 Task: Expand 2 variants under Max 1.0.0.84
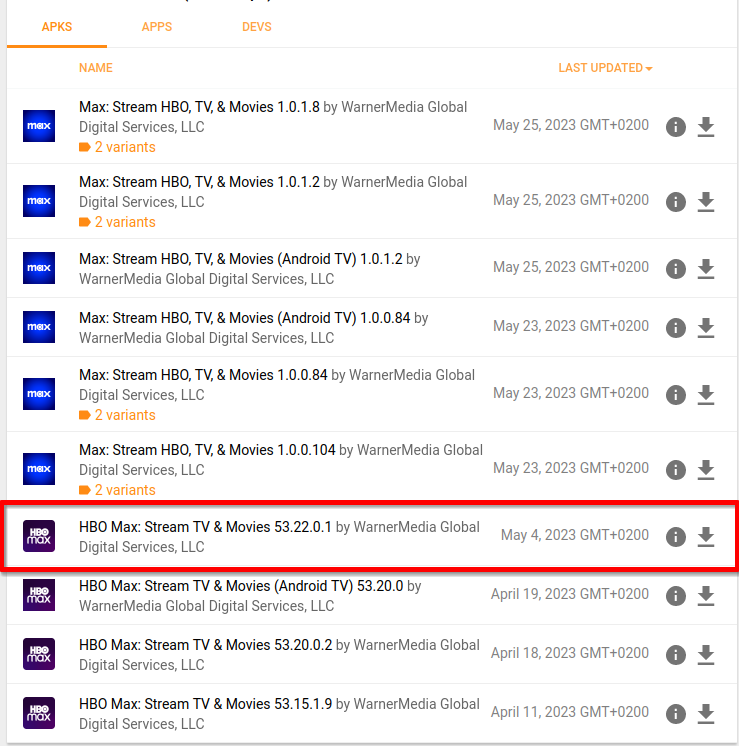click(x=118, y=415)
